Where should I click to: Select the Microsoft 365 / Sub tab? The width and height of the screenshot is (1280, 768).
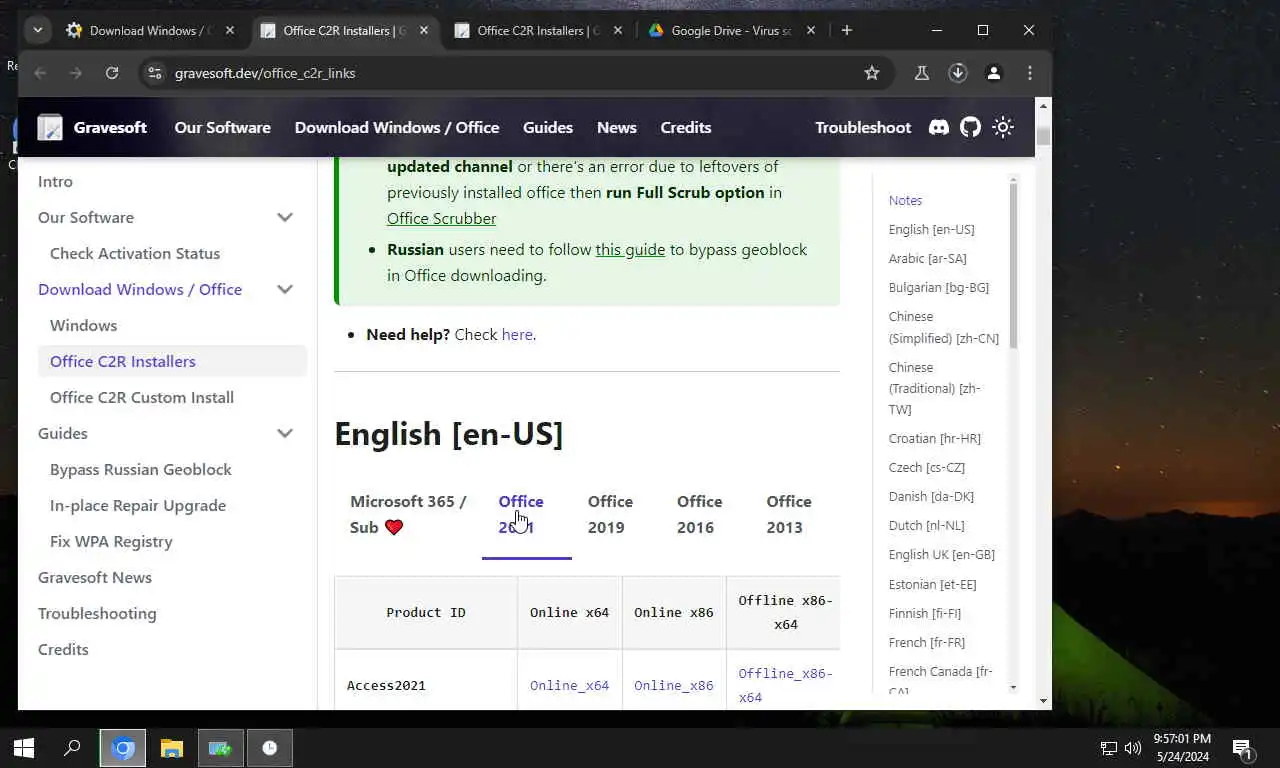pyautogui.click(x=408, y=514)
